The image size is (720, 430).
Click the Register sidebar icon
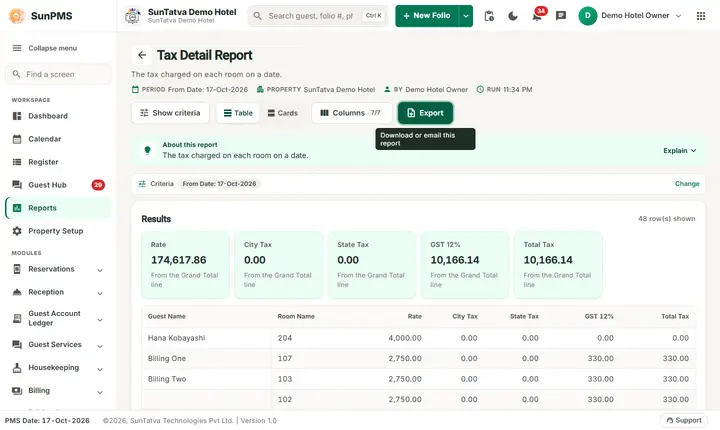[17, 162]
